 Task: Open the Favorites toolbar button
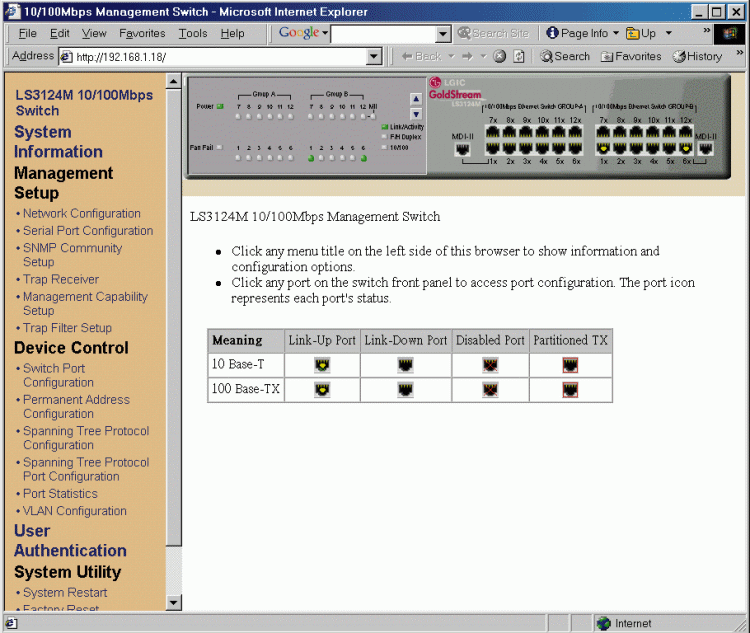pyautogui.click(x=631, y=56)
